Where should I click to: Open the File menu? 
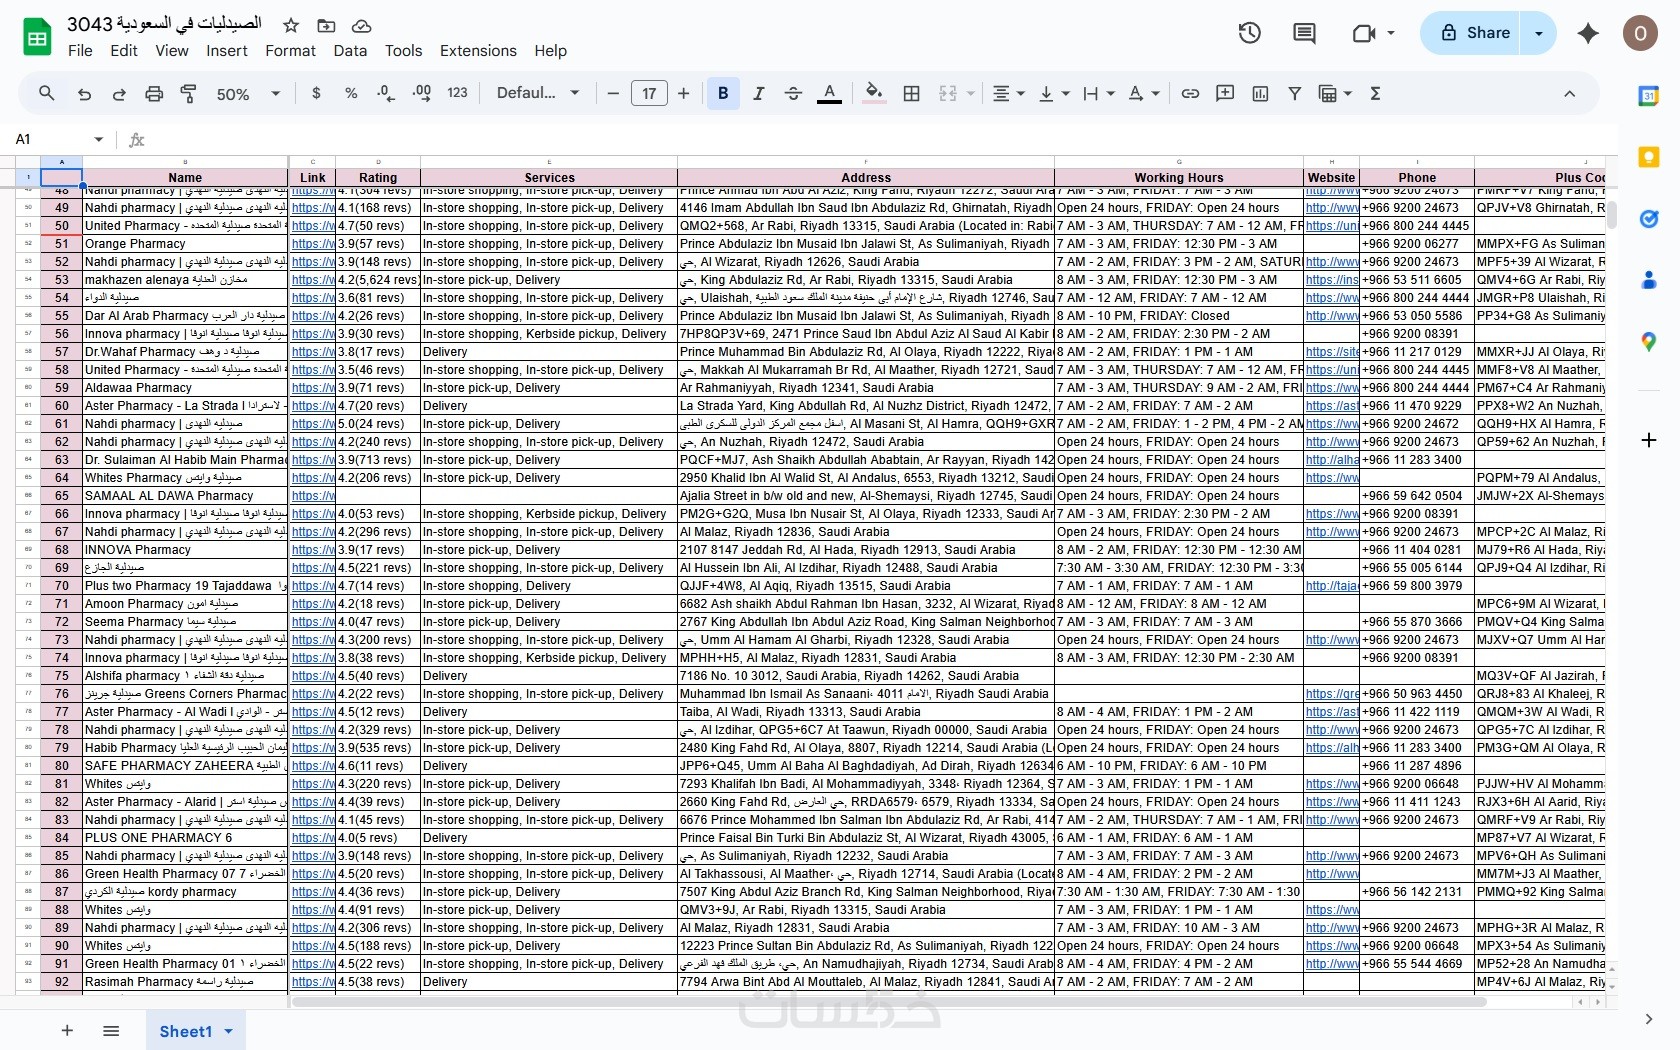[80, 51]
